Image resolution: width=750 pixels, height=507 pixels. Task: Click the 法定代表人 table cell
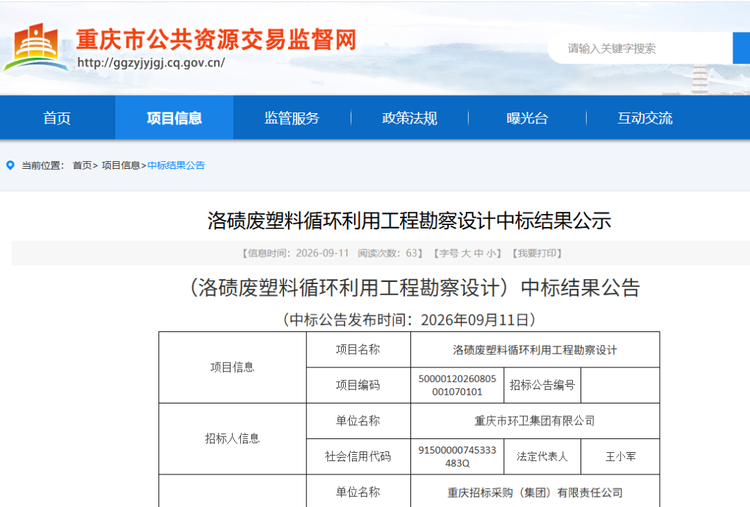pos(542,457)
